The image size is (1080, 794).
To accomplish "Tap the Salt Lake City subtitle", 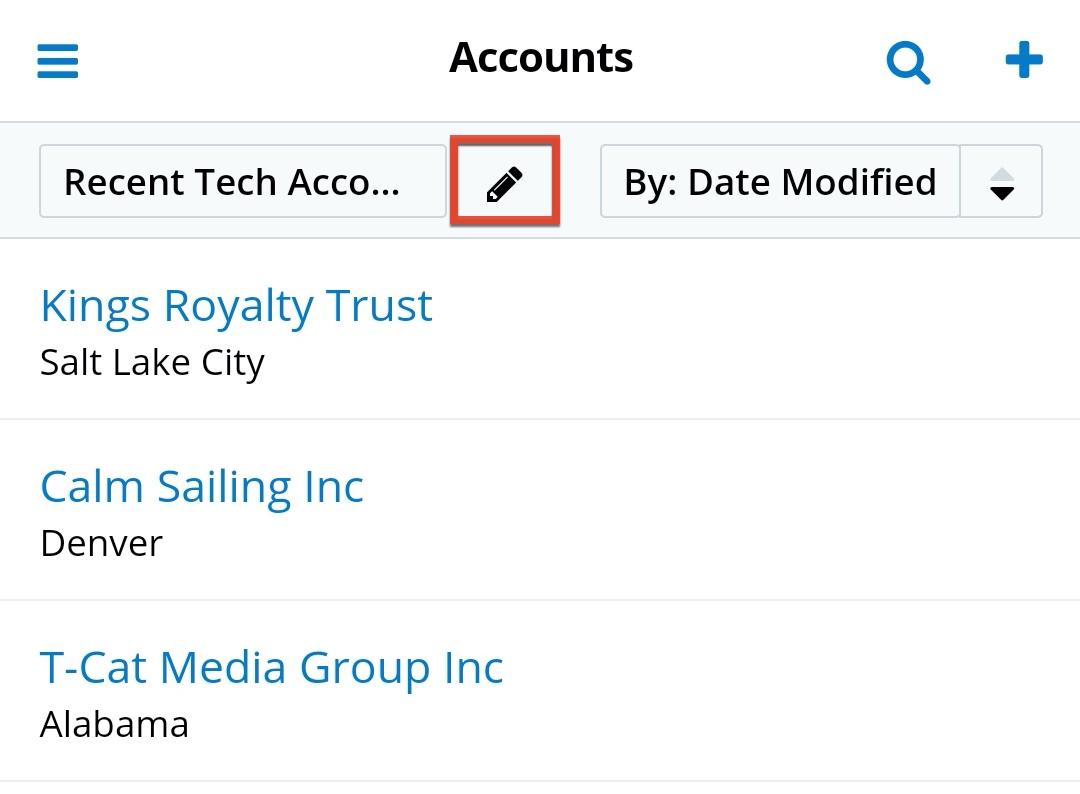I will click(152, 362).
